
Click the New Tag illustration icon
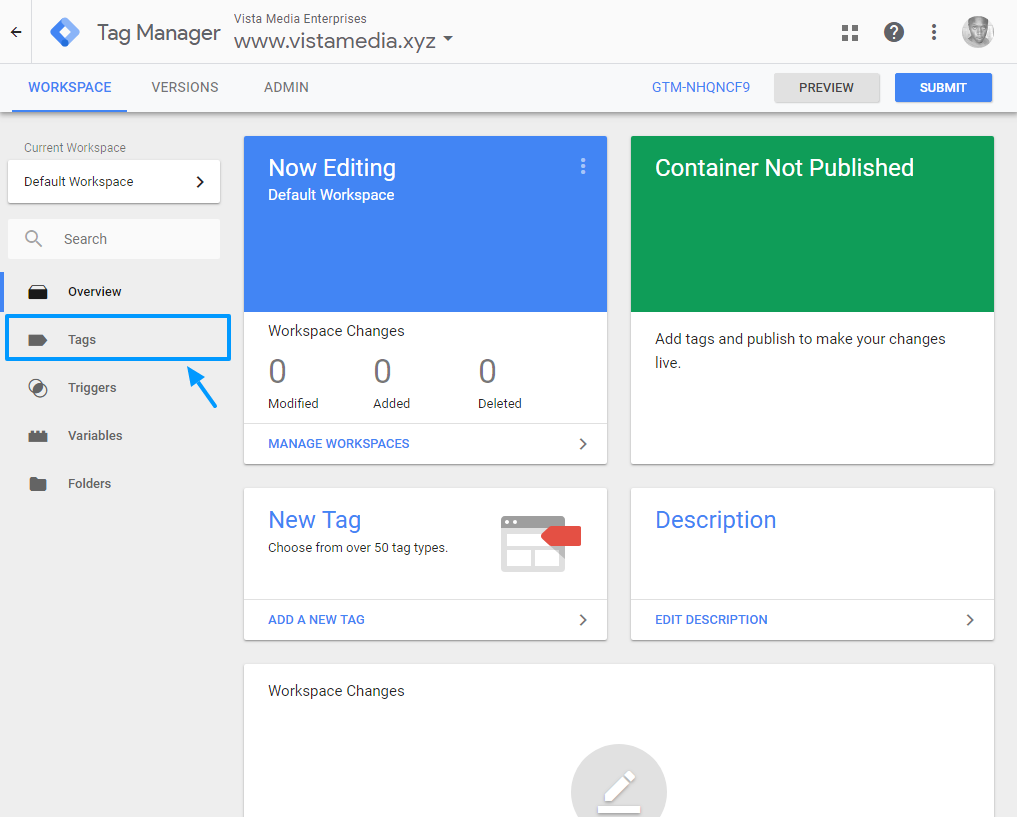540,543
